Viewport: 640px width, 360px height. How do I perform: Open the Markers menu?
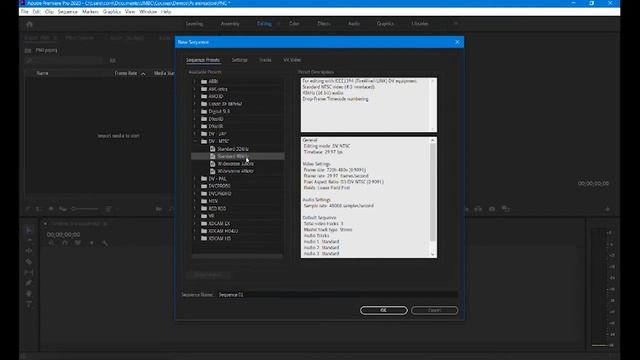coord(90,12)
